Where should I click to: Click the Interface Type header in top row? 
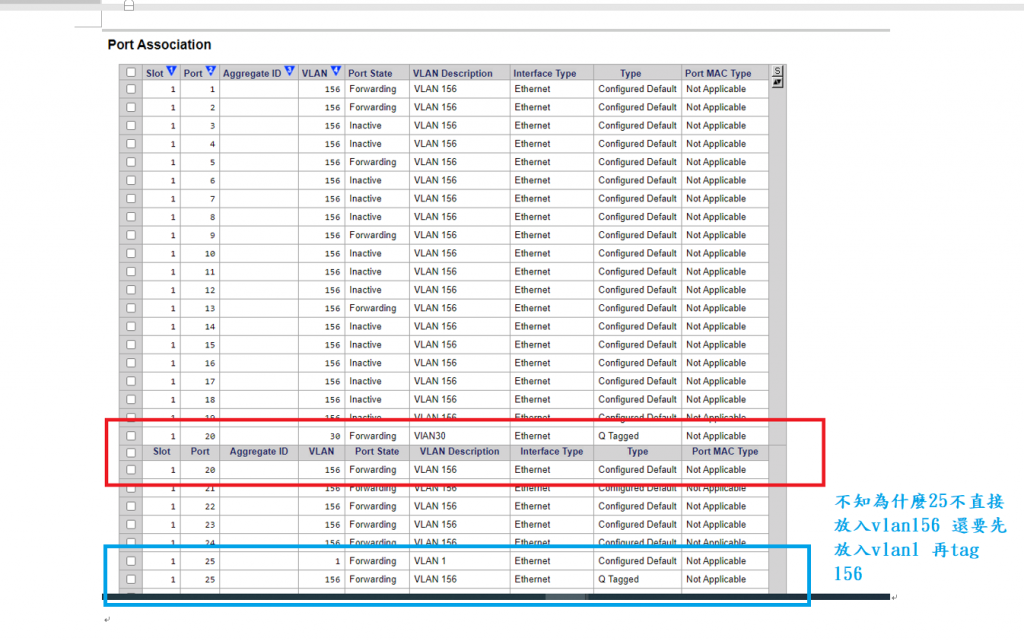click(x=545, y=73)
